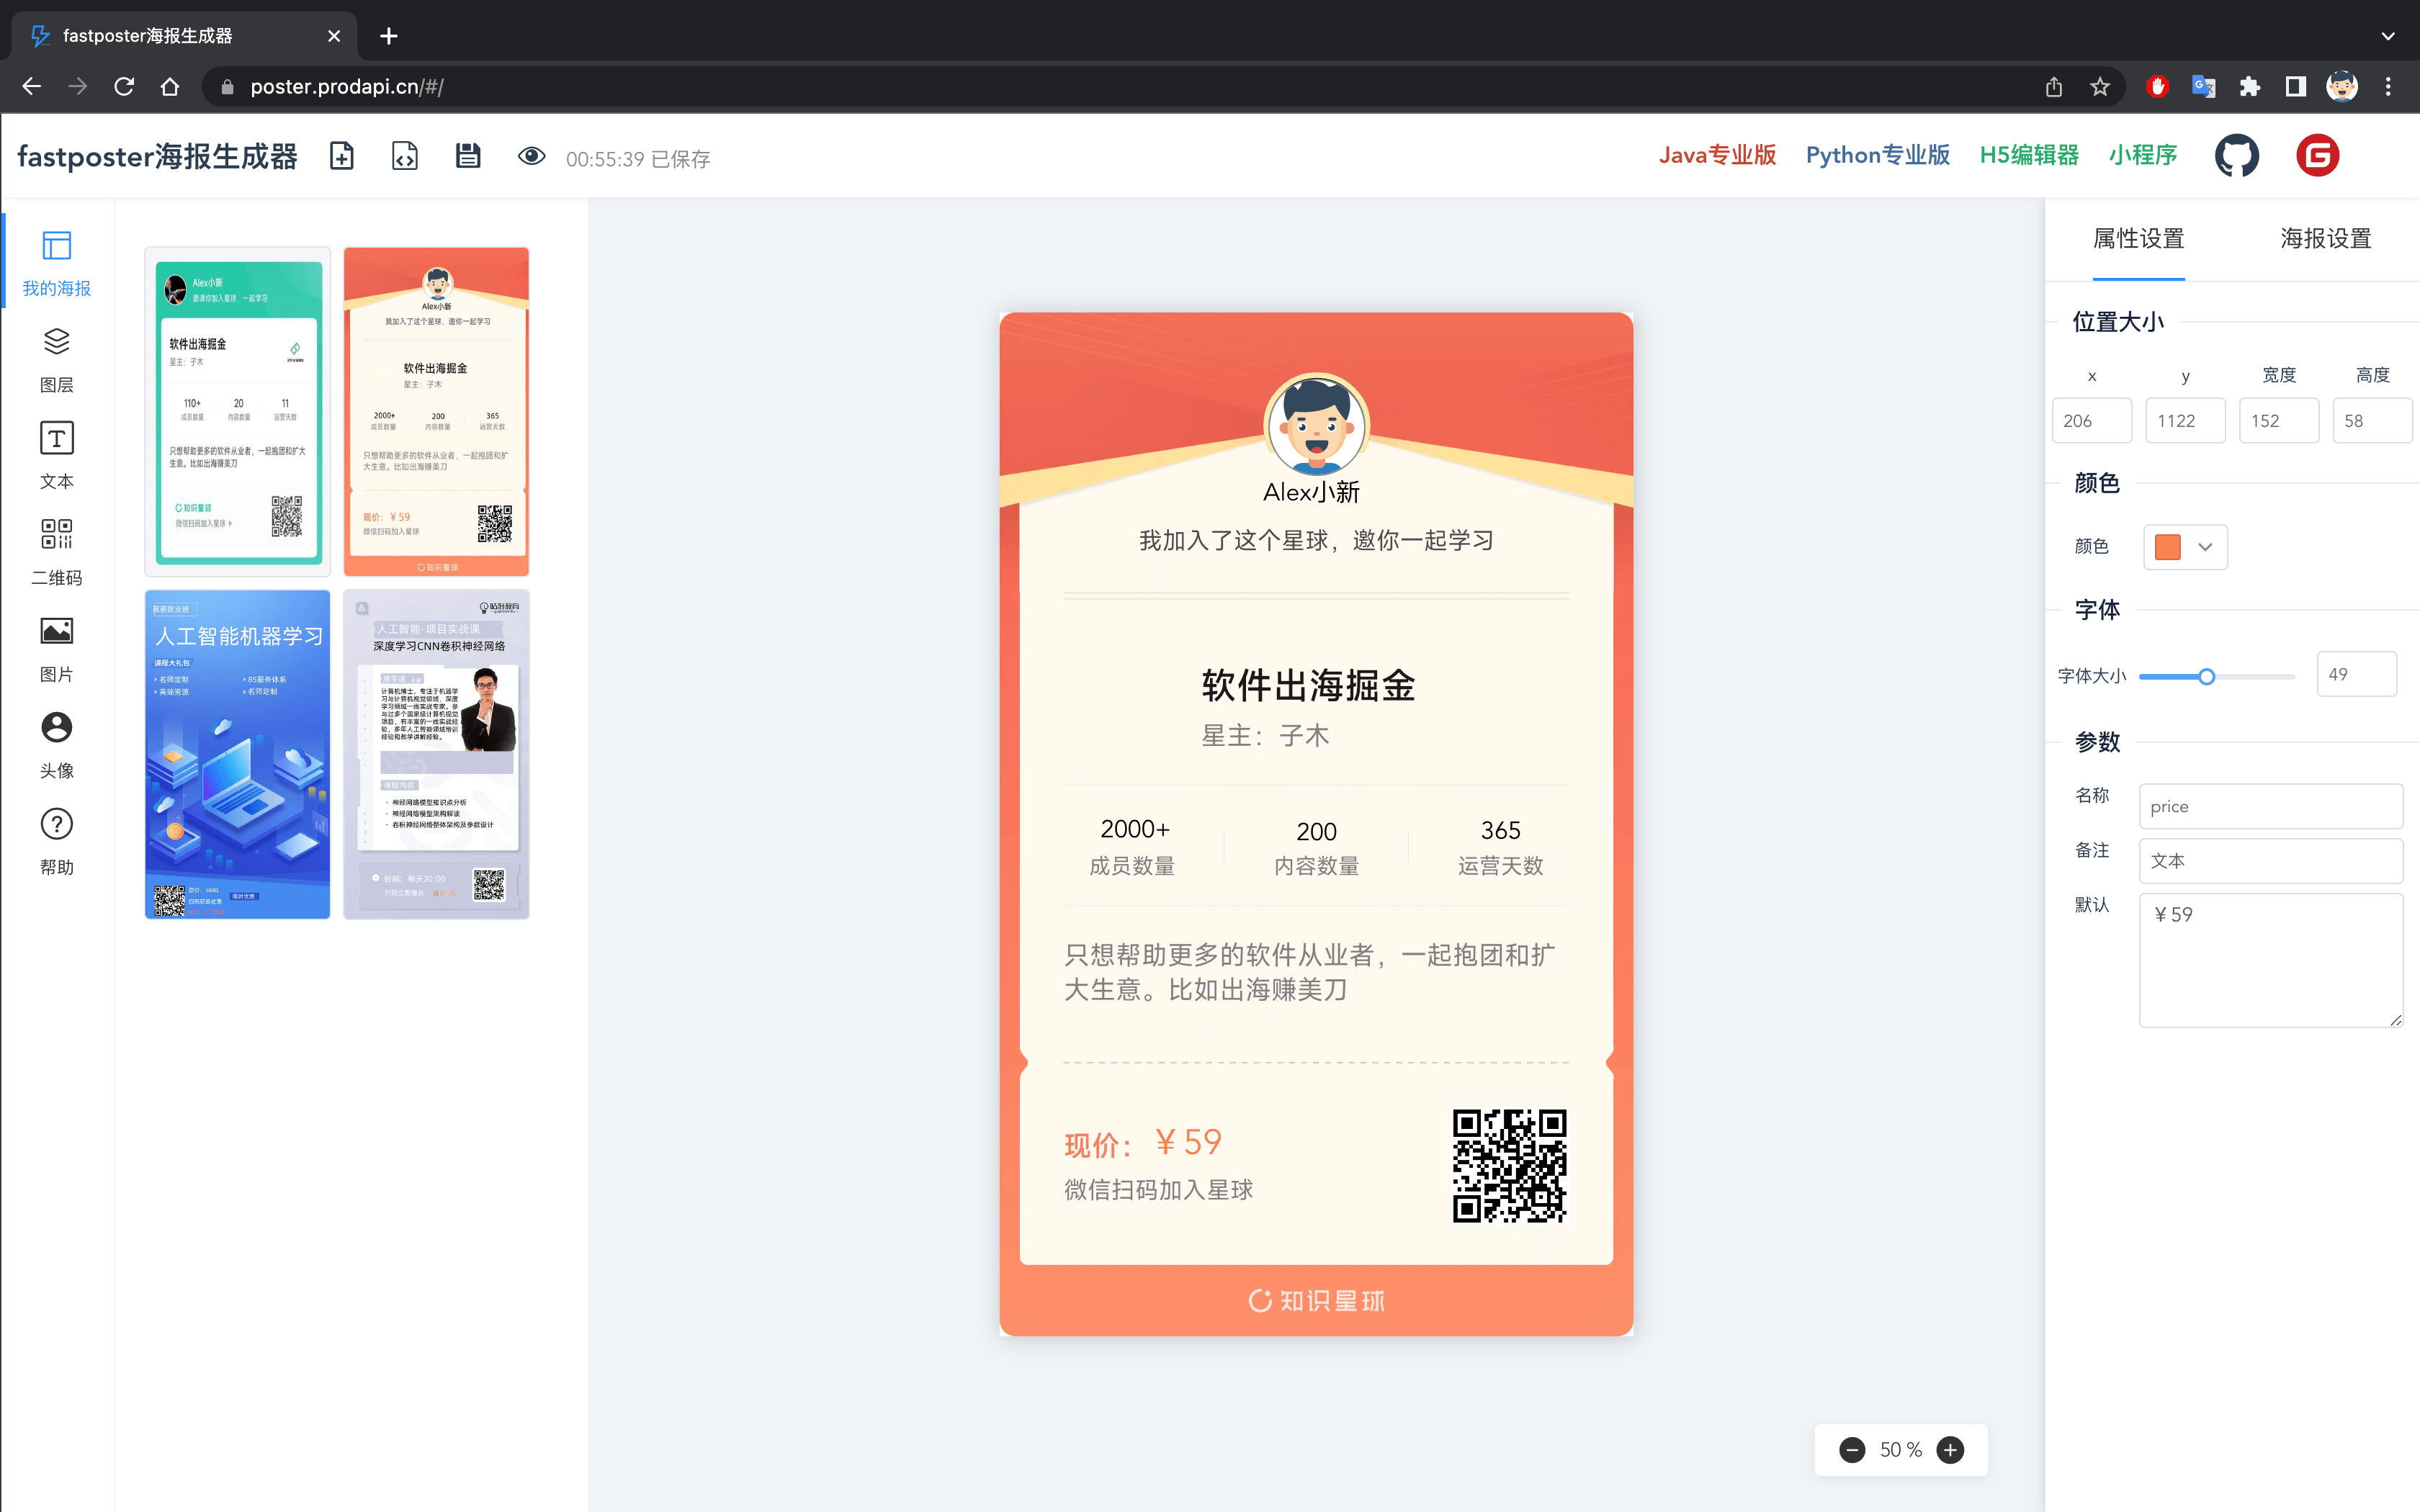Image resolution: width=2420 pixels, height=1512 pixels.
Task: Create a new poster with the toolbar icon
Action: coord(341,156)
